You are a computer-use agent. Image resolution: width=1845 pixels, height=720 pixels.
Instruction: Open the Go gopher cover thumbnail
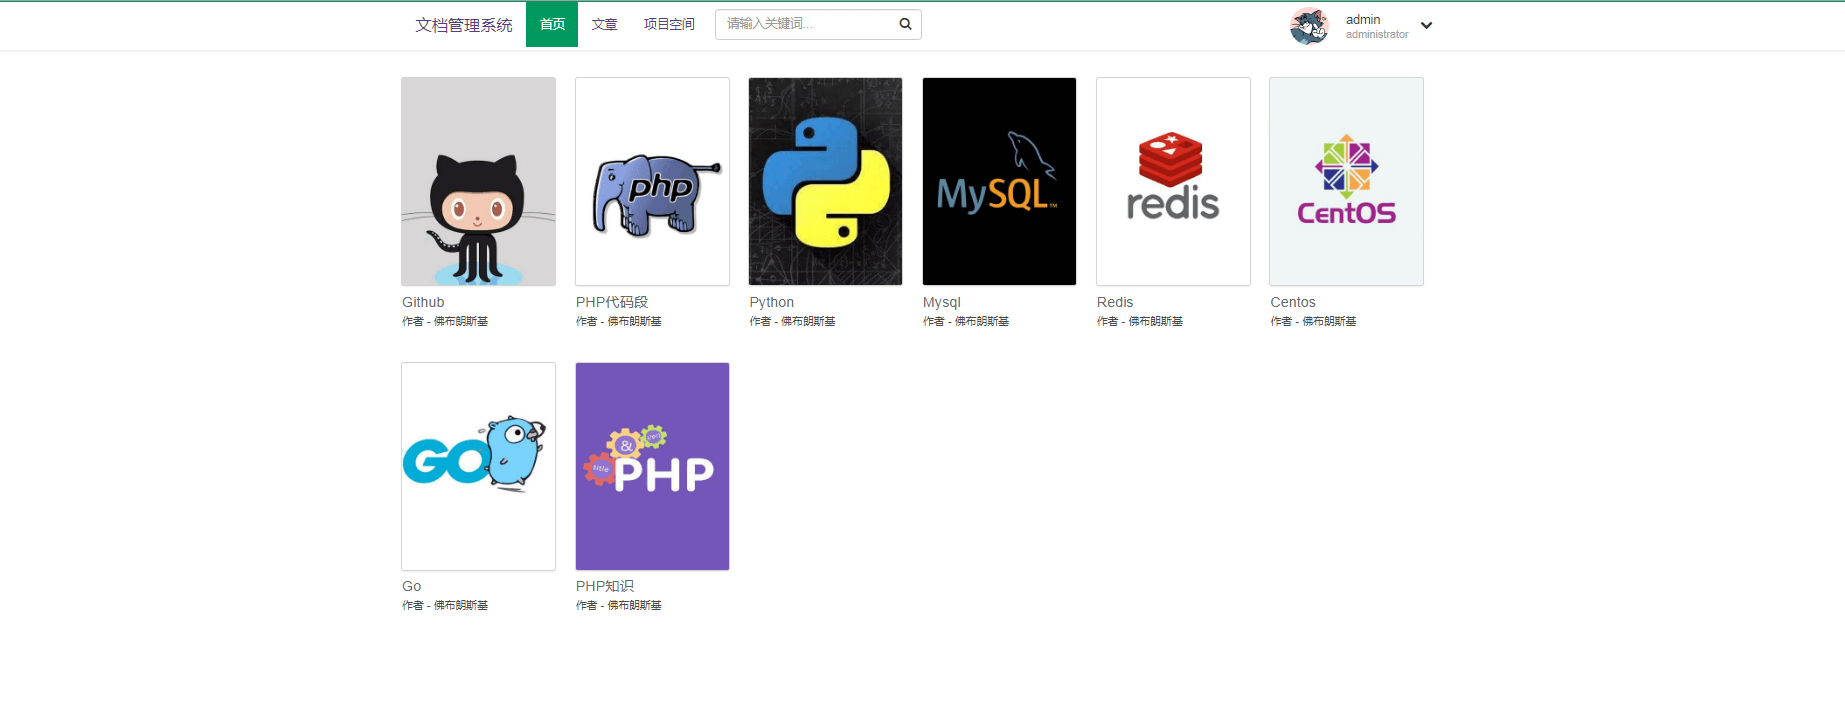point(478,466)
